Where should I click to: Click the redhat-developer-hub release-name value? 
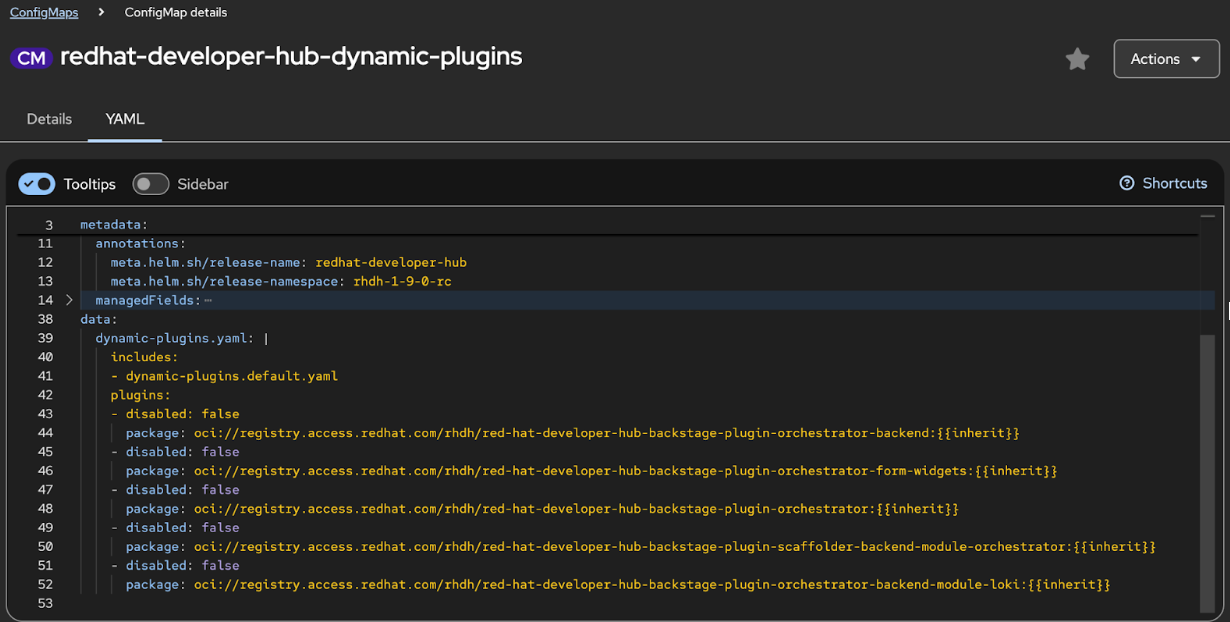[x=391, y=262]
